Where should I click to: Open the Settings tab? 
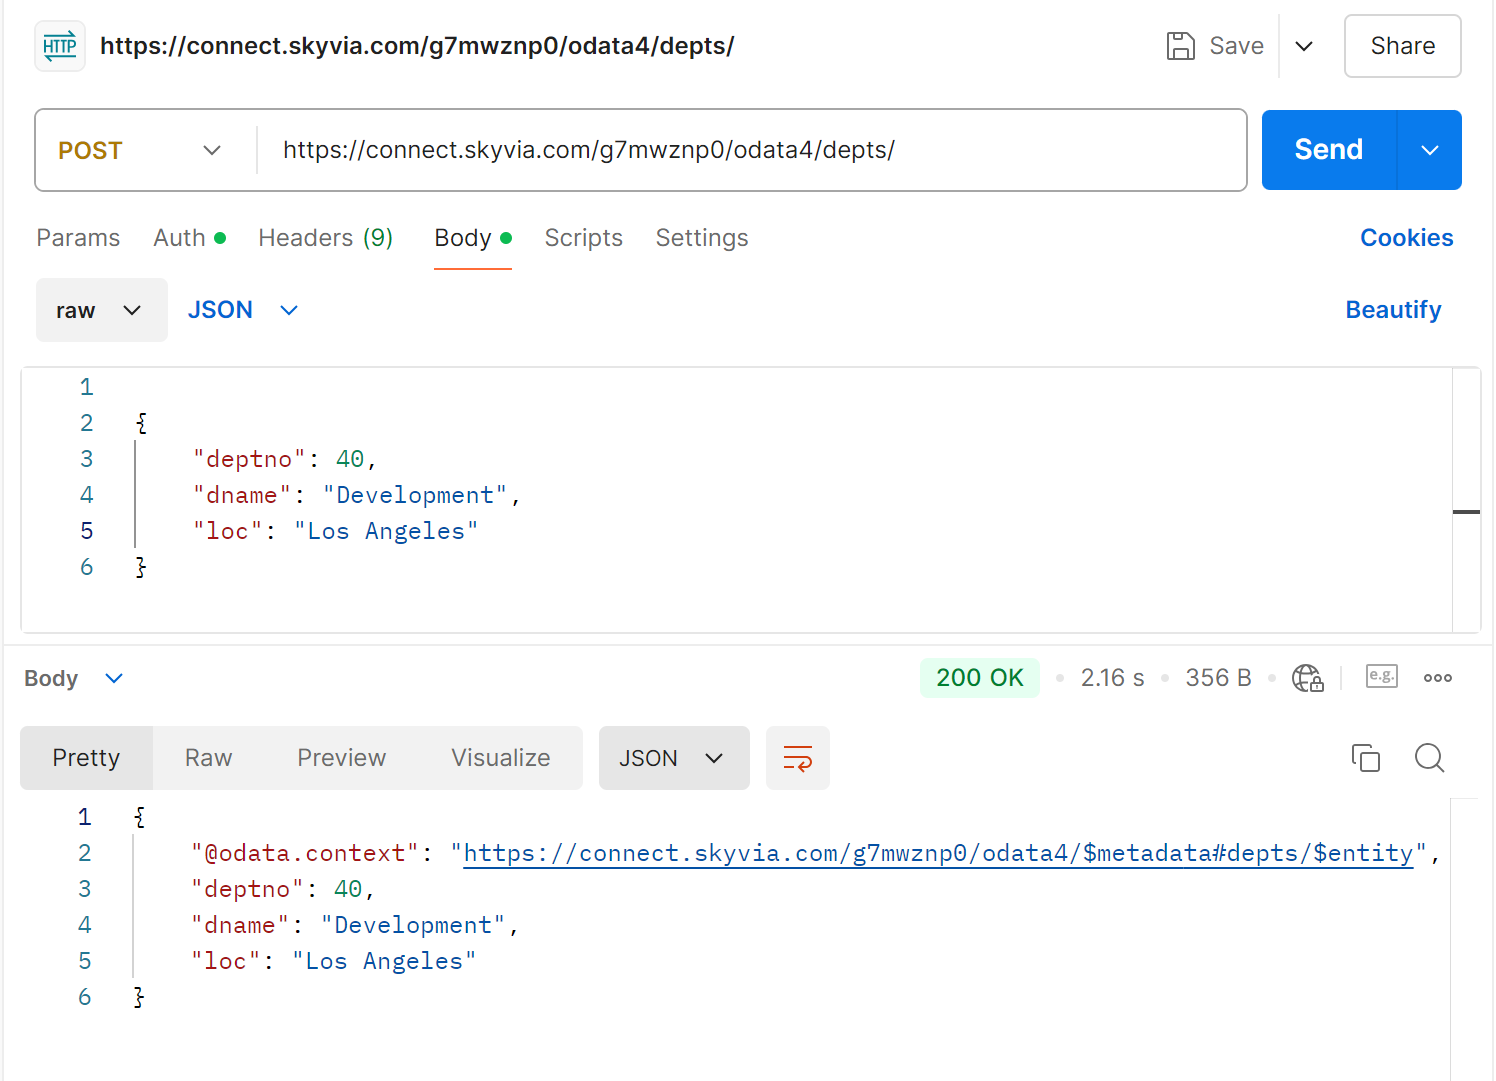point(702,238)
